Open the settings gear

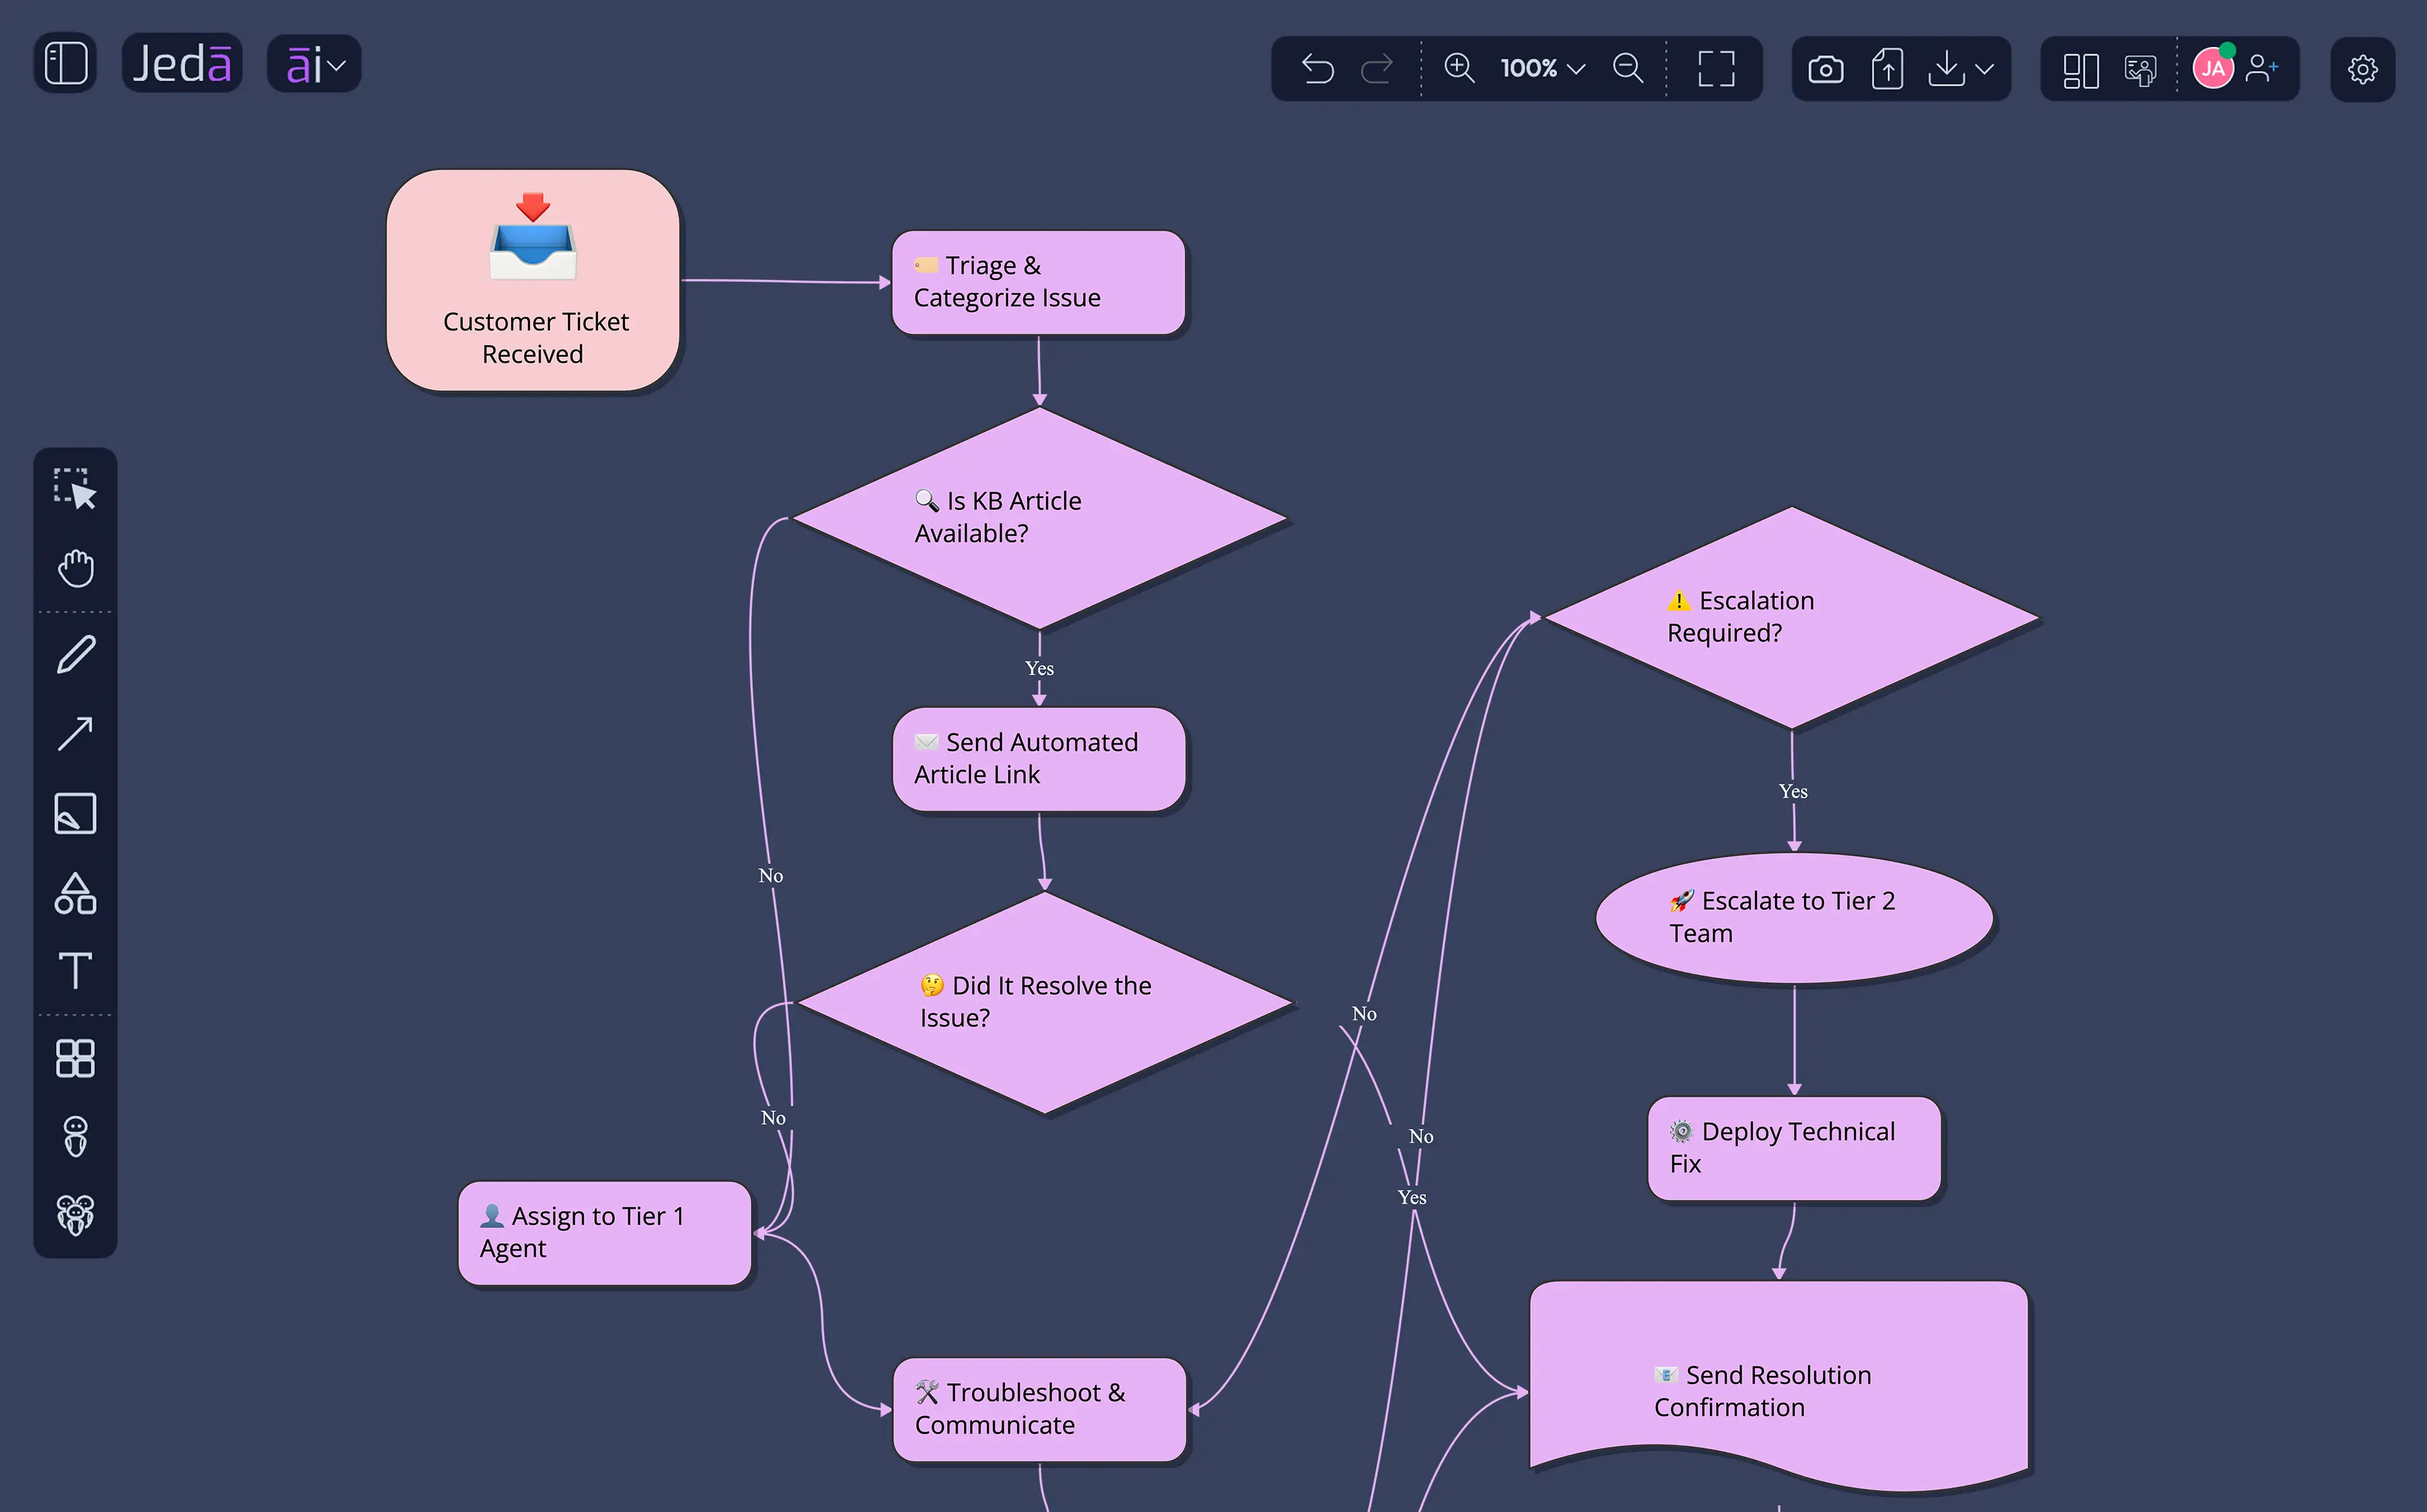coord(2362,69)
